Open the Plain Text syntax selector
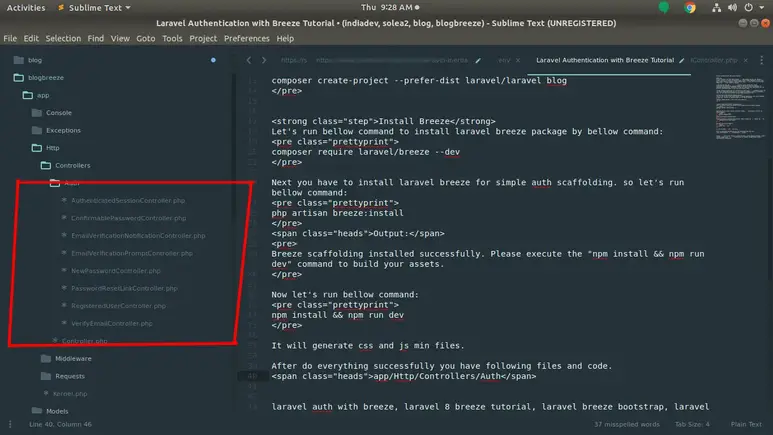The height and width of the screenshot is (435, 773). tap(740, 425)
